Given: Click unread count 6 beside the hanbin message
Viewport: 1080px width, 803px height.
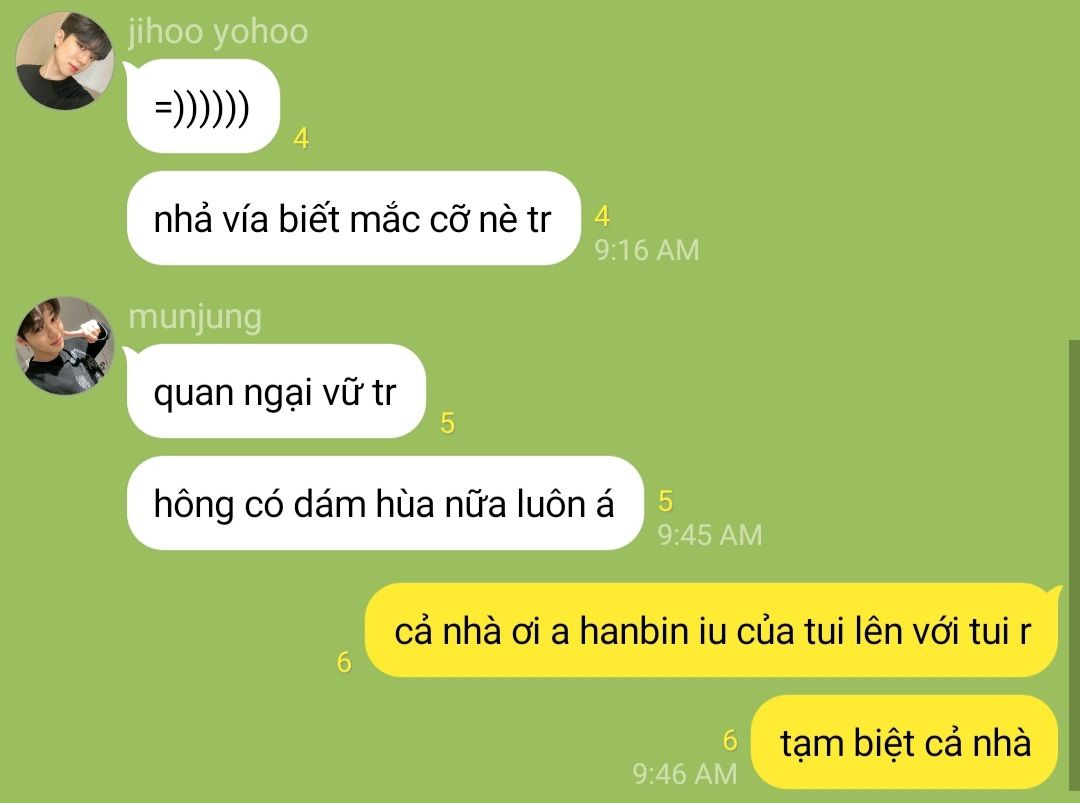Looking at the screenshot, I should (344, 663).
